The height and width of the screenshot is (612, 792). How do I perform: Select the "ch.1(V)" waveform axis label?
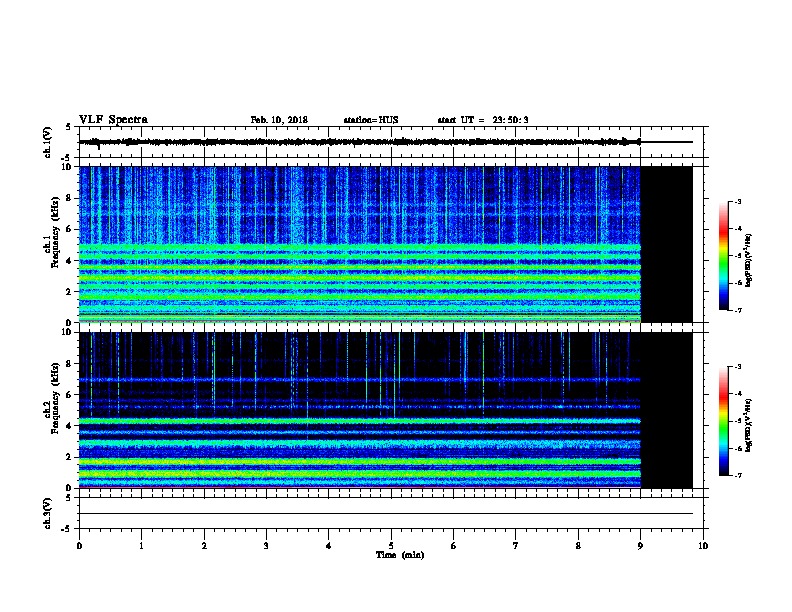(47, 142)
